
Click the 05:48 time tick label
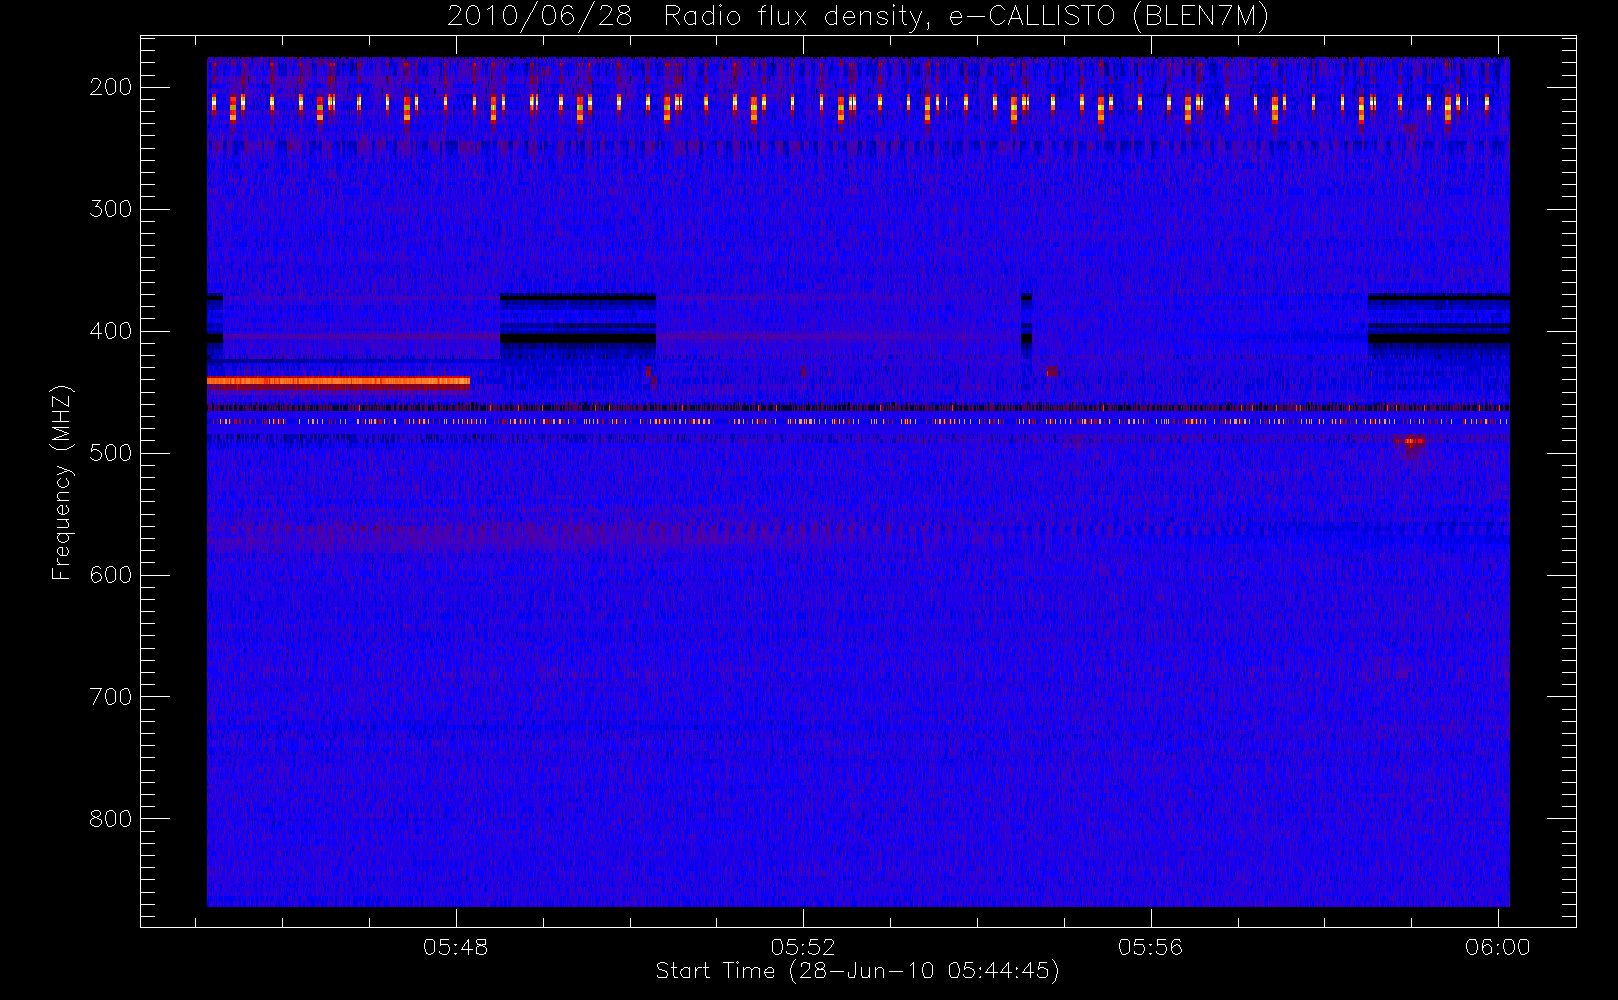[455, 947]
